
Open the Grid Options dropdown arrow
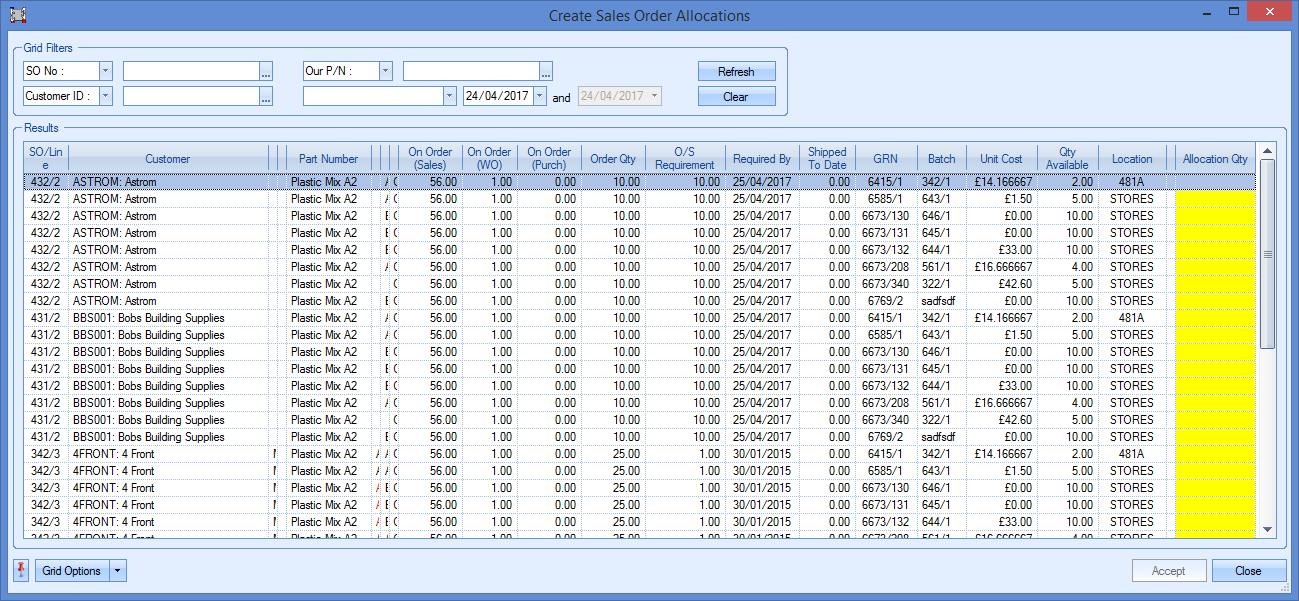119,571
